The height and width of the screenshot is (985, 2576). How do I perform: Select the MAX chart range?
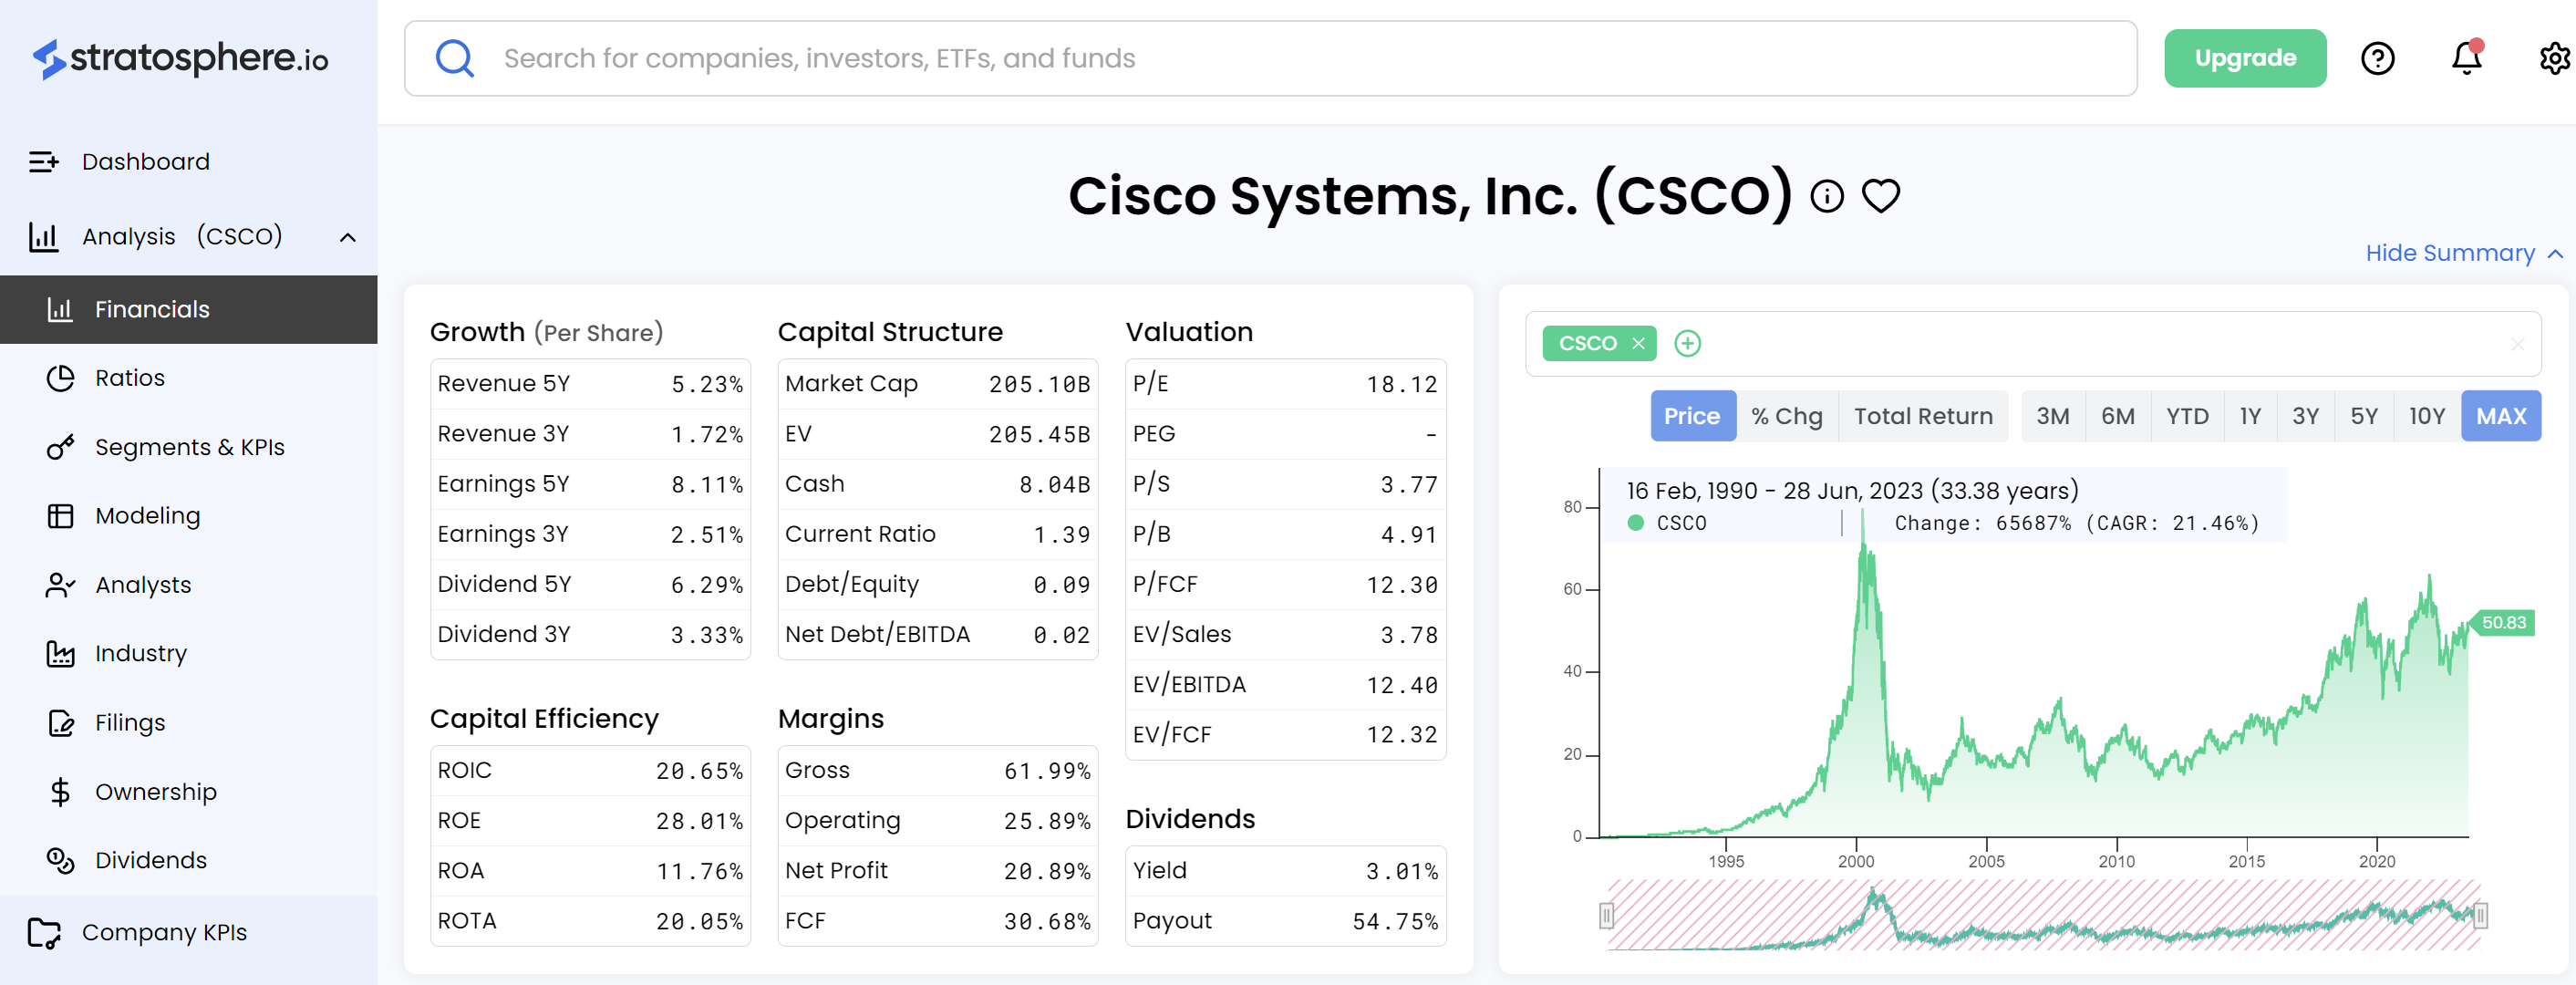[x=2501, y=416]
